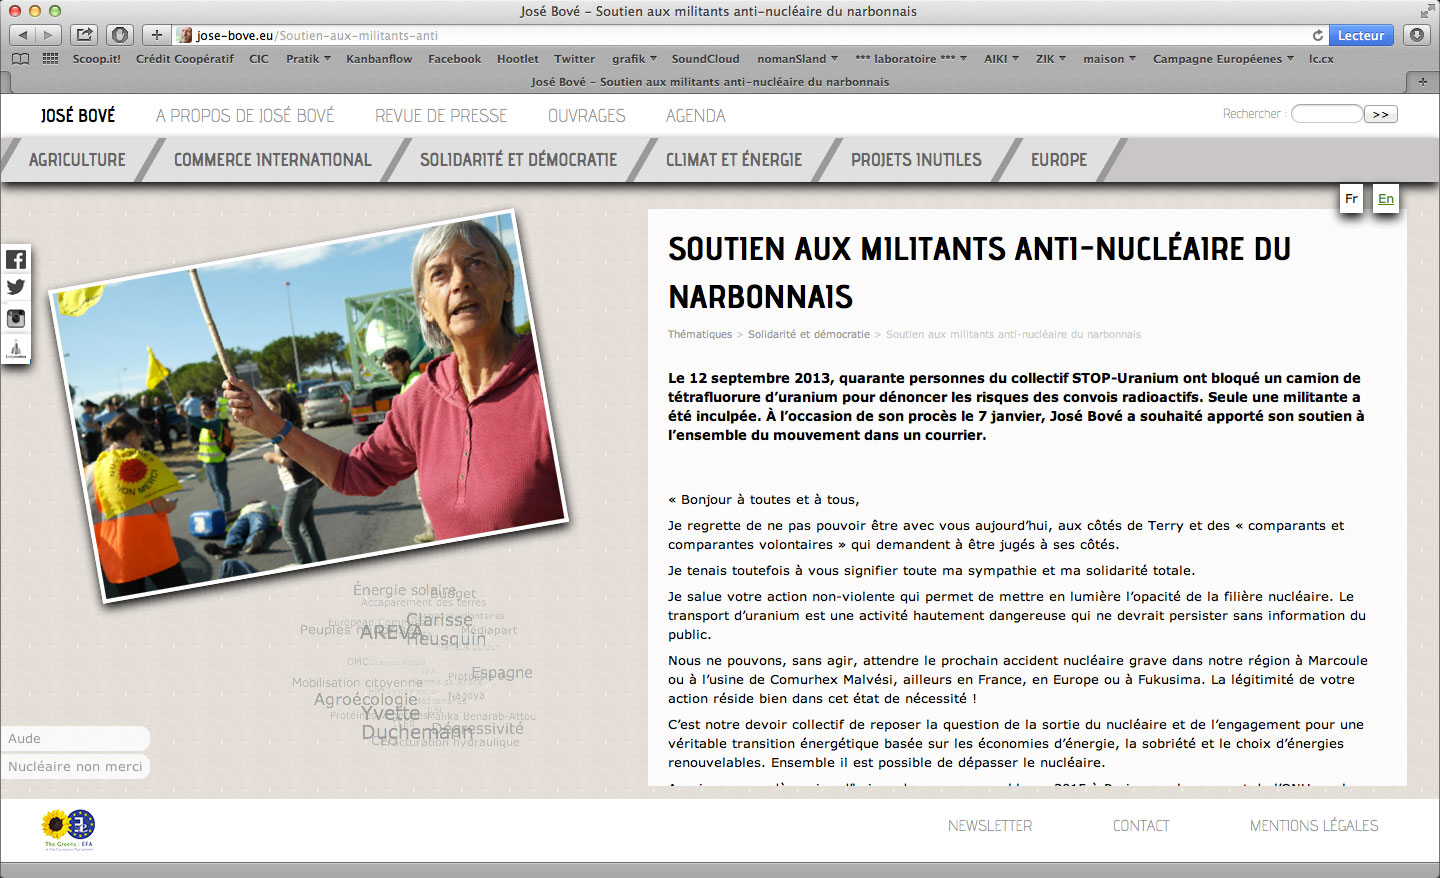Expand the Pratik bookmarks folder
This screenshot has height=878, width=1440.
pyautogui.click(x=308, y=59)
